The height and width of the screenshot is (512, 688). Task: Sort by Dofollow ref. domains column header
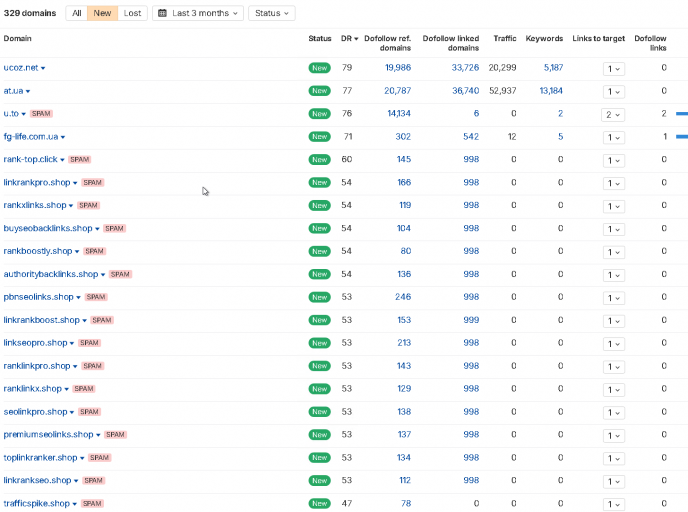pos(387,43)
